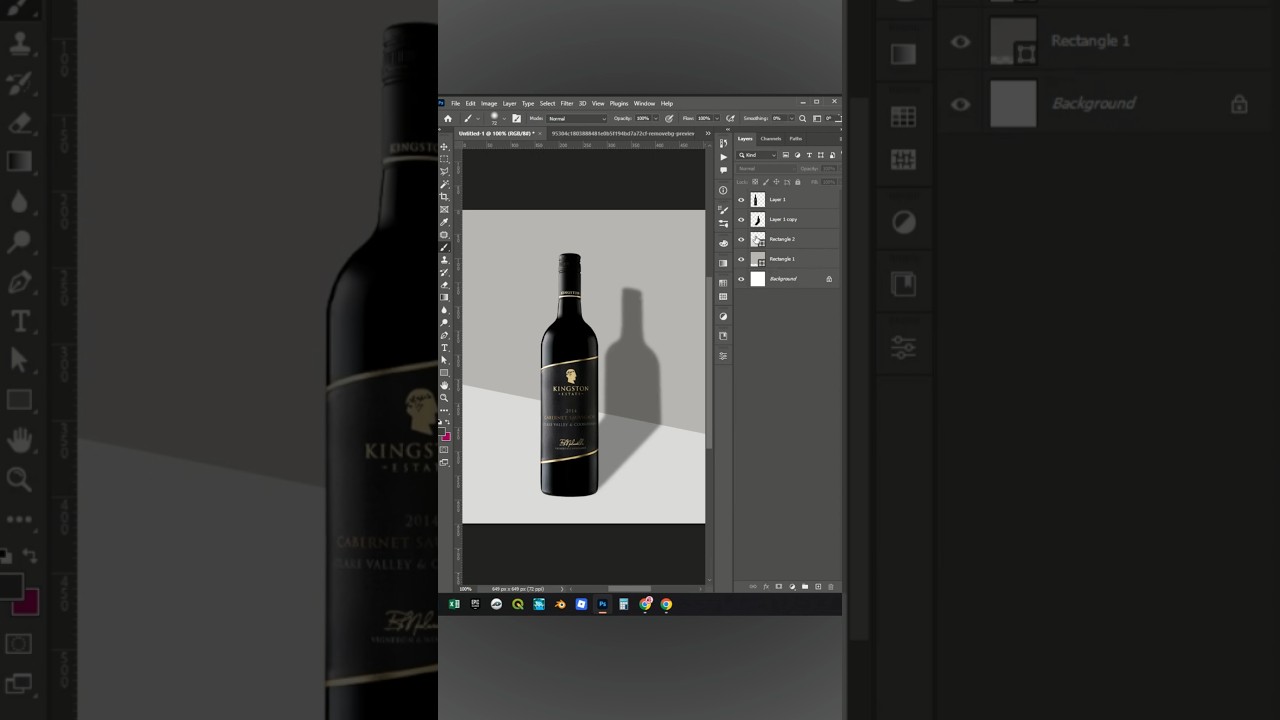Select the Rectangular Marquee tool
The height and width of the screenshot is (720, 1280).
[x=445, y=158]
